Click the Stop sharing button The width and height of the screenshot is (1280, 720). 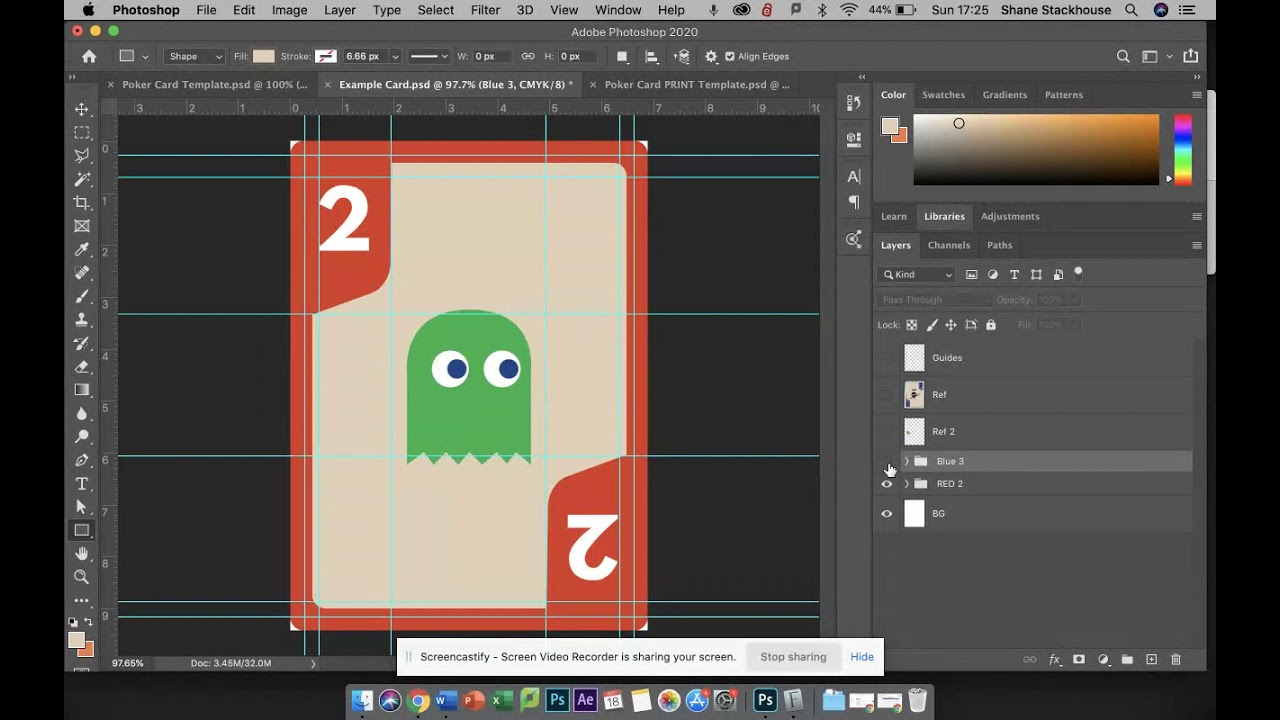point(793,657)
